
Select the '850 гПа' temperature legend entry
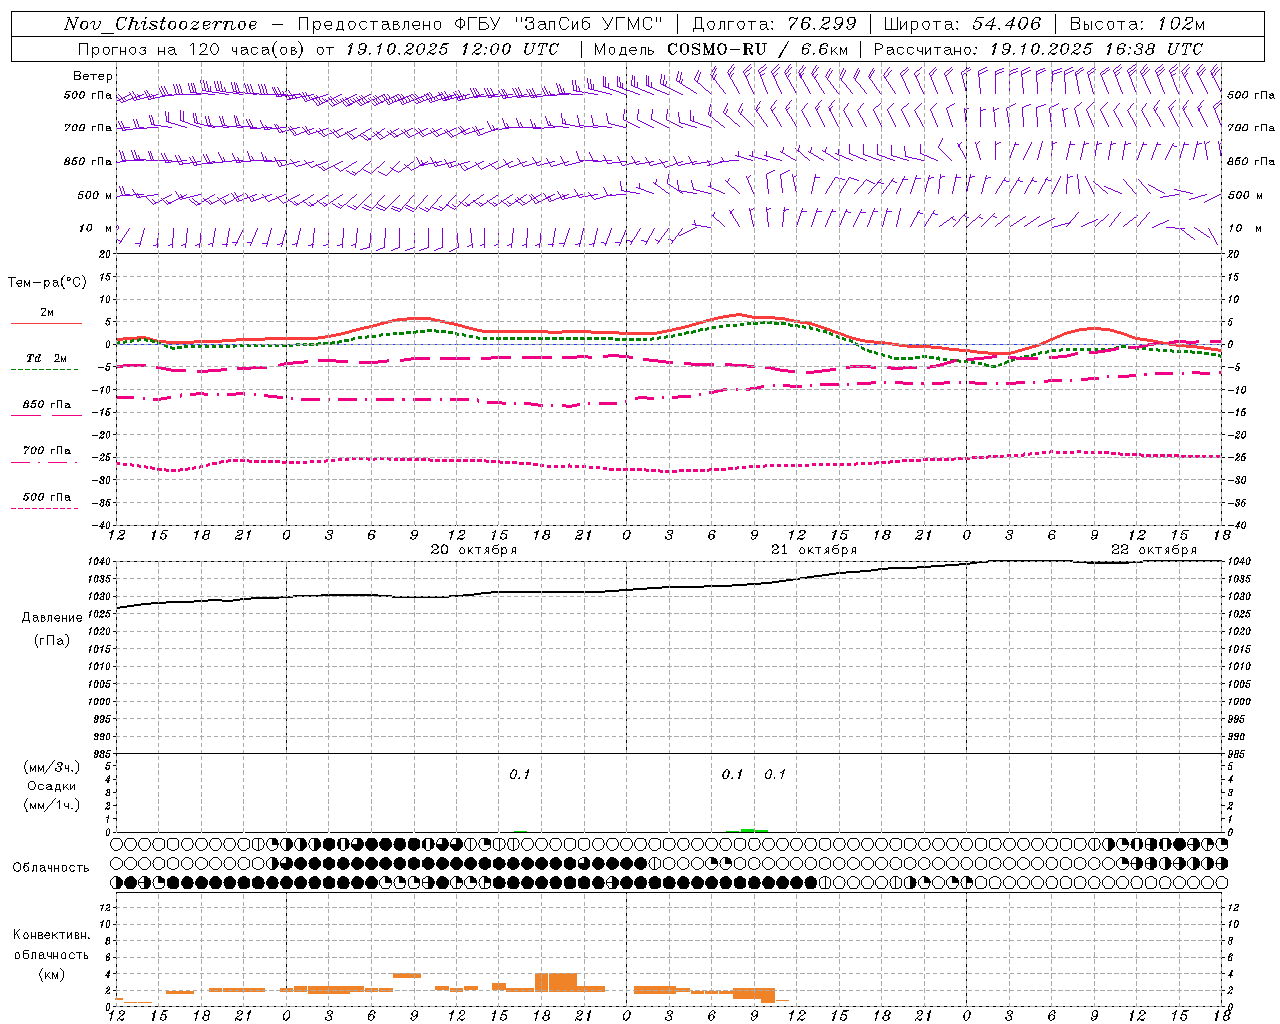pyautogui.click(x=47, y=405)
